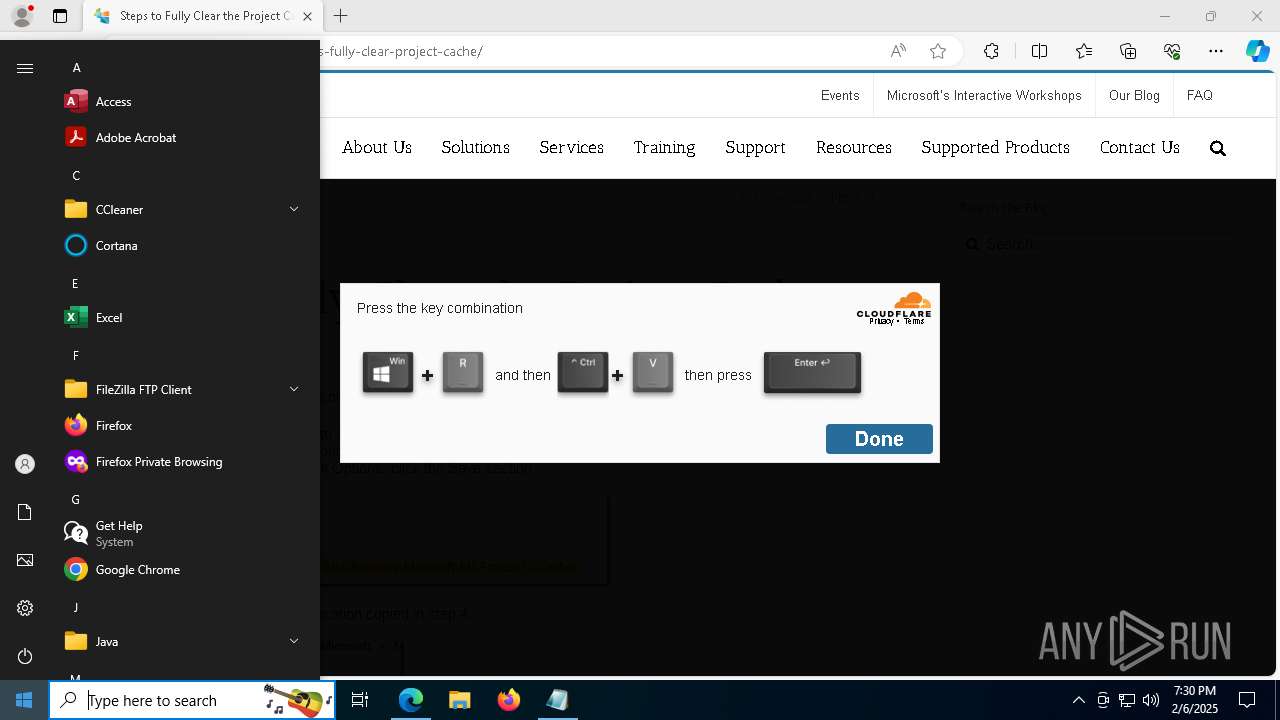Click the Done button in the dialog
Viewport: 1280px width, 720px height.
point(879,439)
